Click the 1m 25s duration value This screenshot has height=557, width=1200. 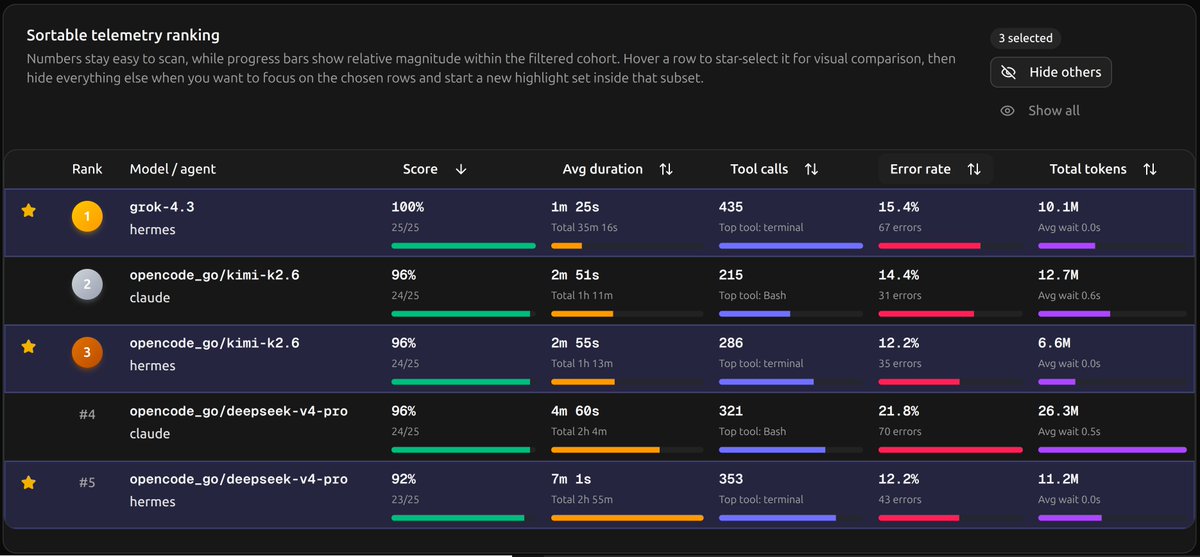point(574,207)
